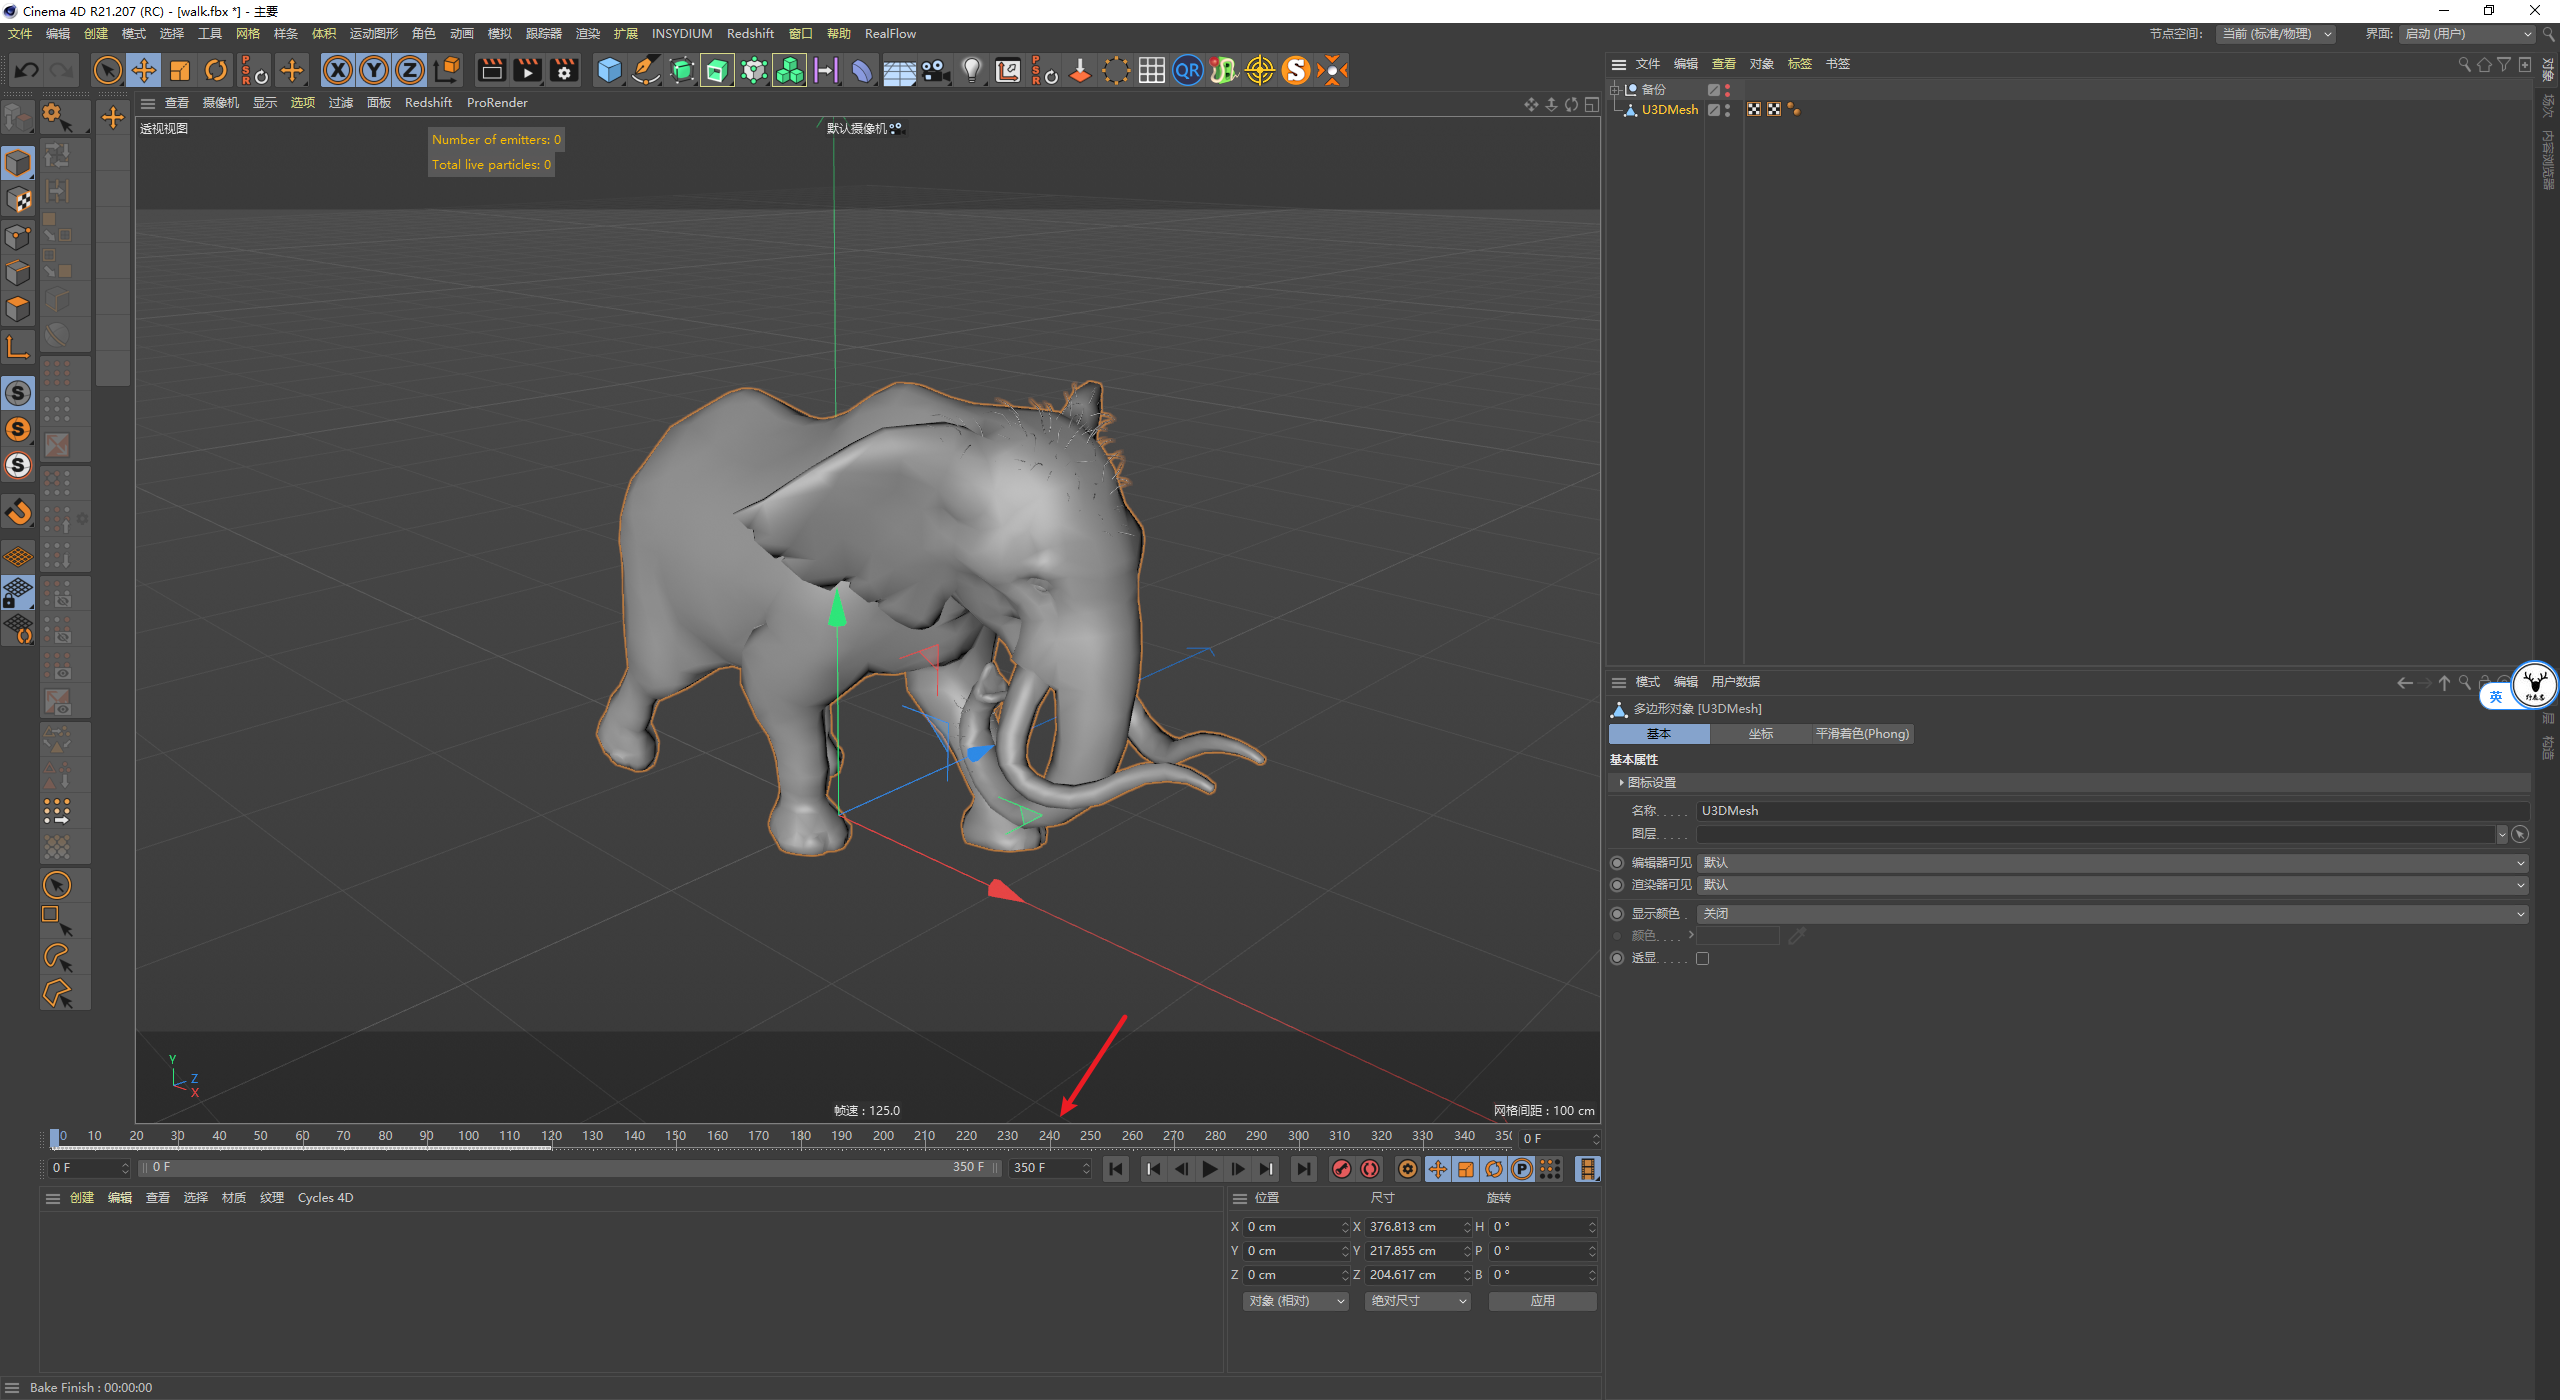Add a Light object from toolbar
Viewport: 2560px width, 1400px height.
(x=971, y=70)
